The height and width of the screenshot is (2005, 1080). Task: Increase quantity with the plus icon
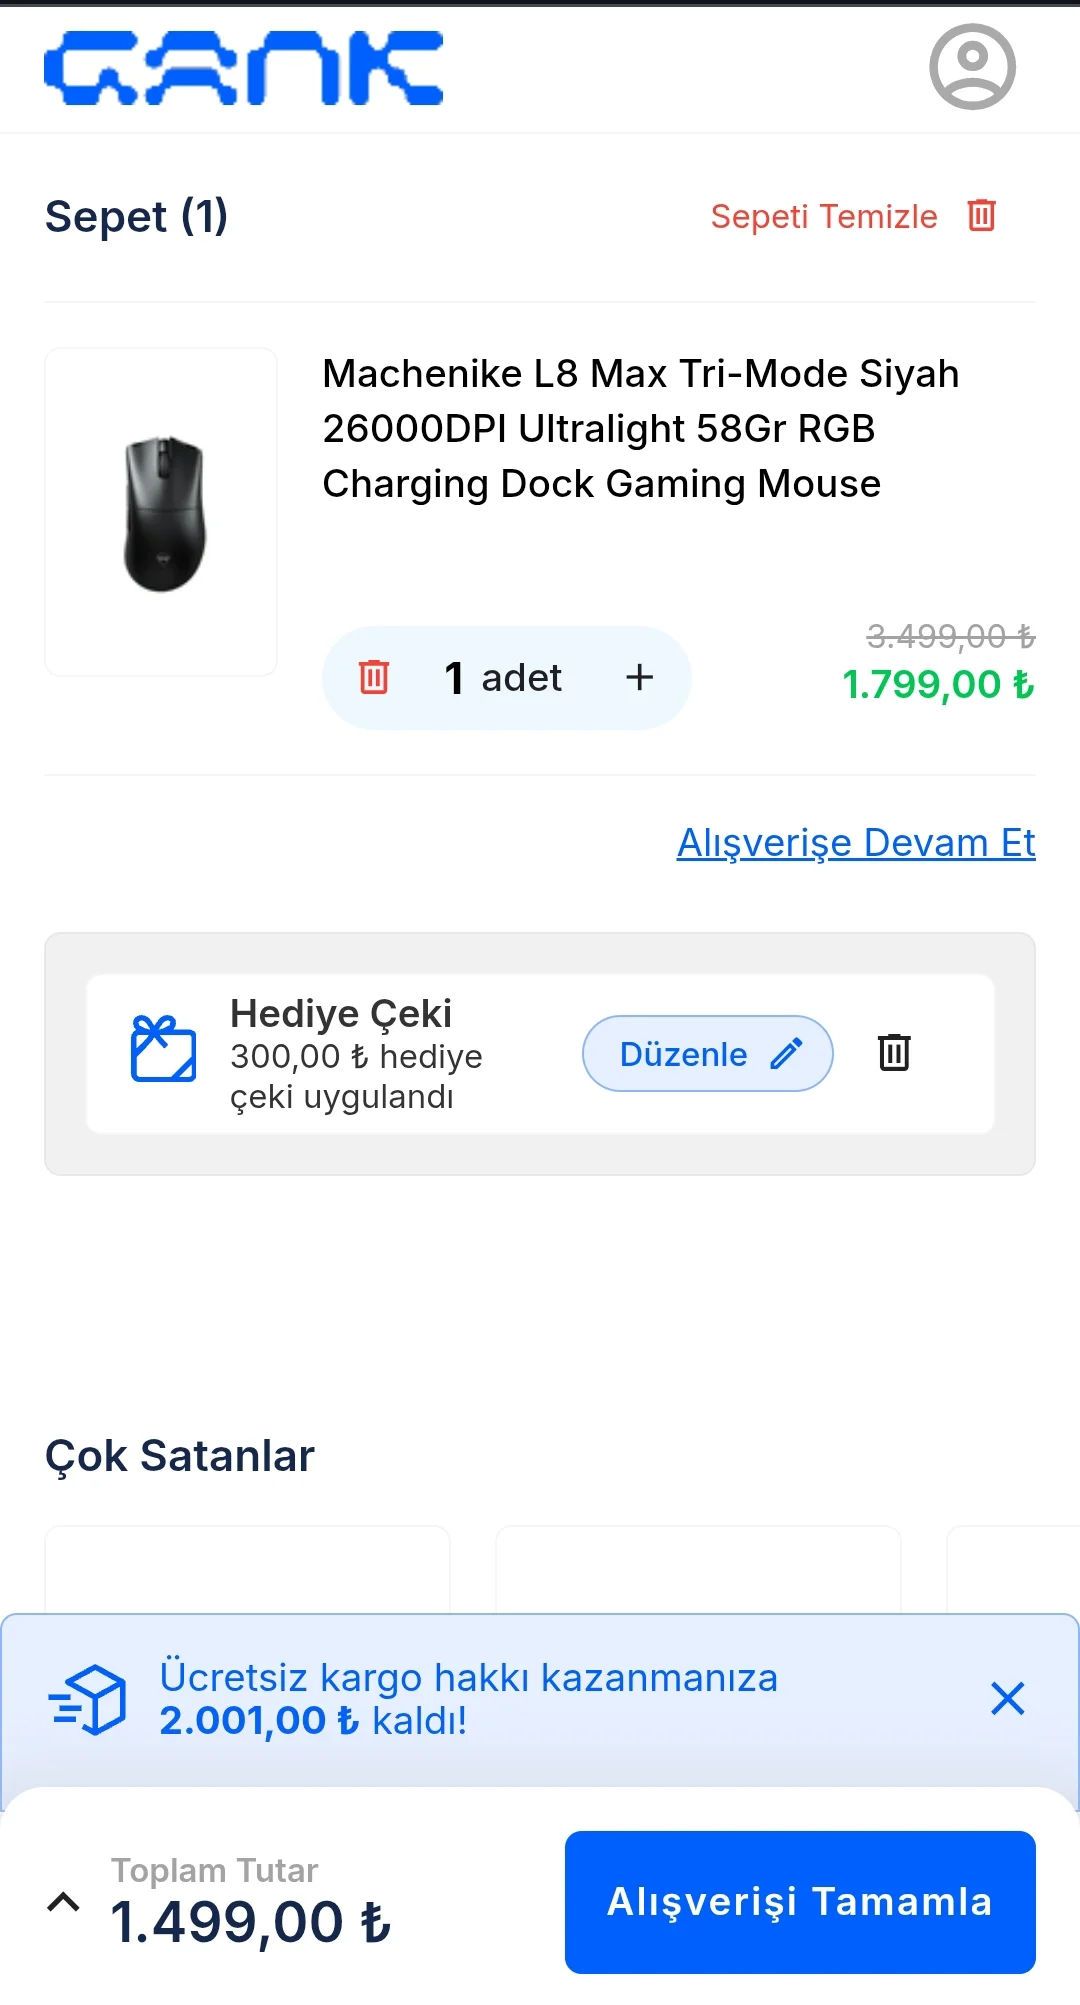(639, 677)
